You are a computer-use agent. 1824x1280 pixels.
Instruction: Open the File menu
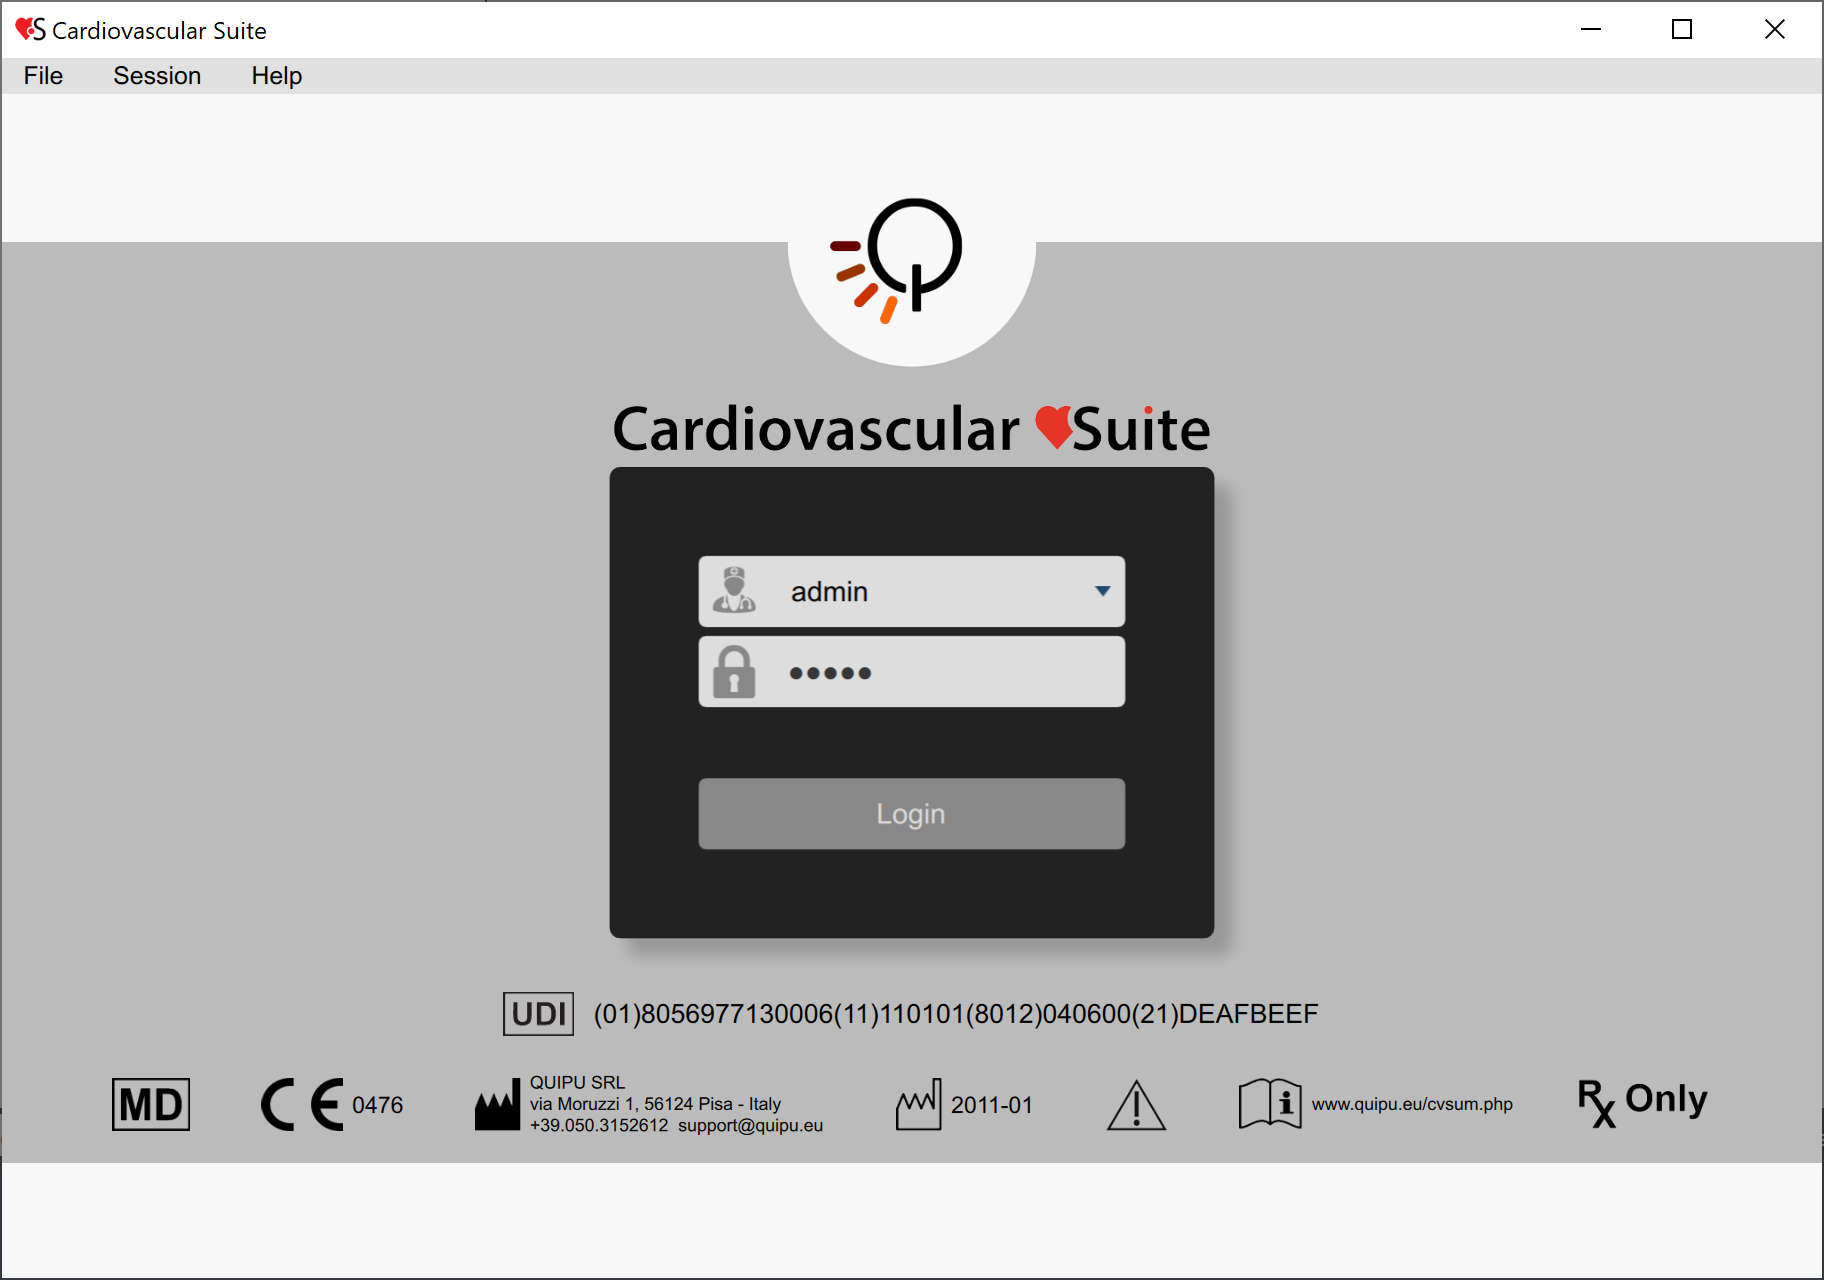pos(42,75)
